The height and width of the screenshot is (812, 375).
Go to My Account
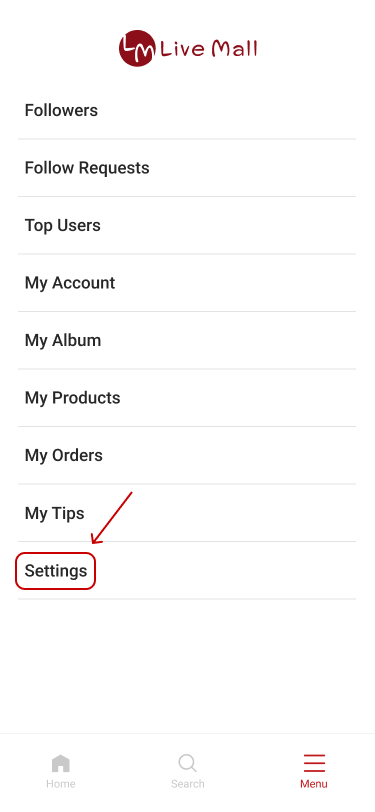tap(187, 283)
